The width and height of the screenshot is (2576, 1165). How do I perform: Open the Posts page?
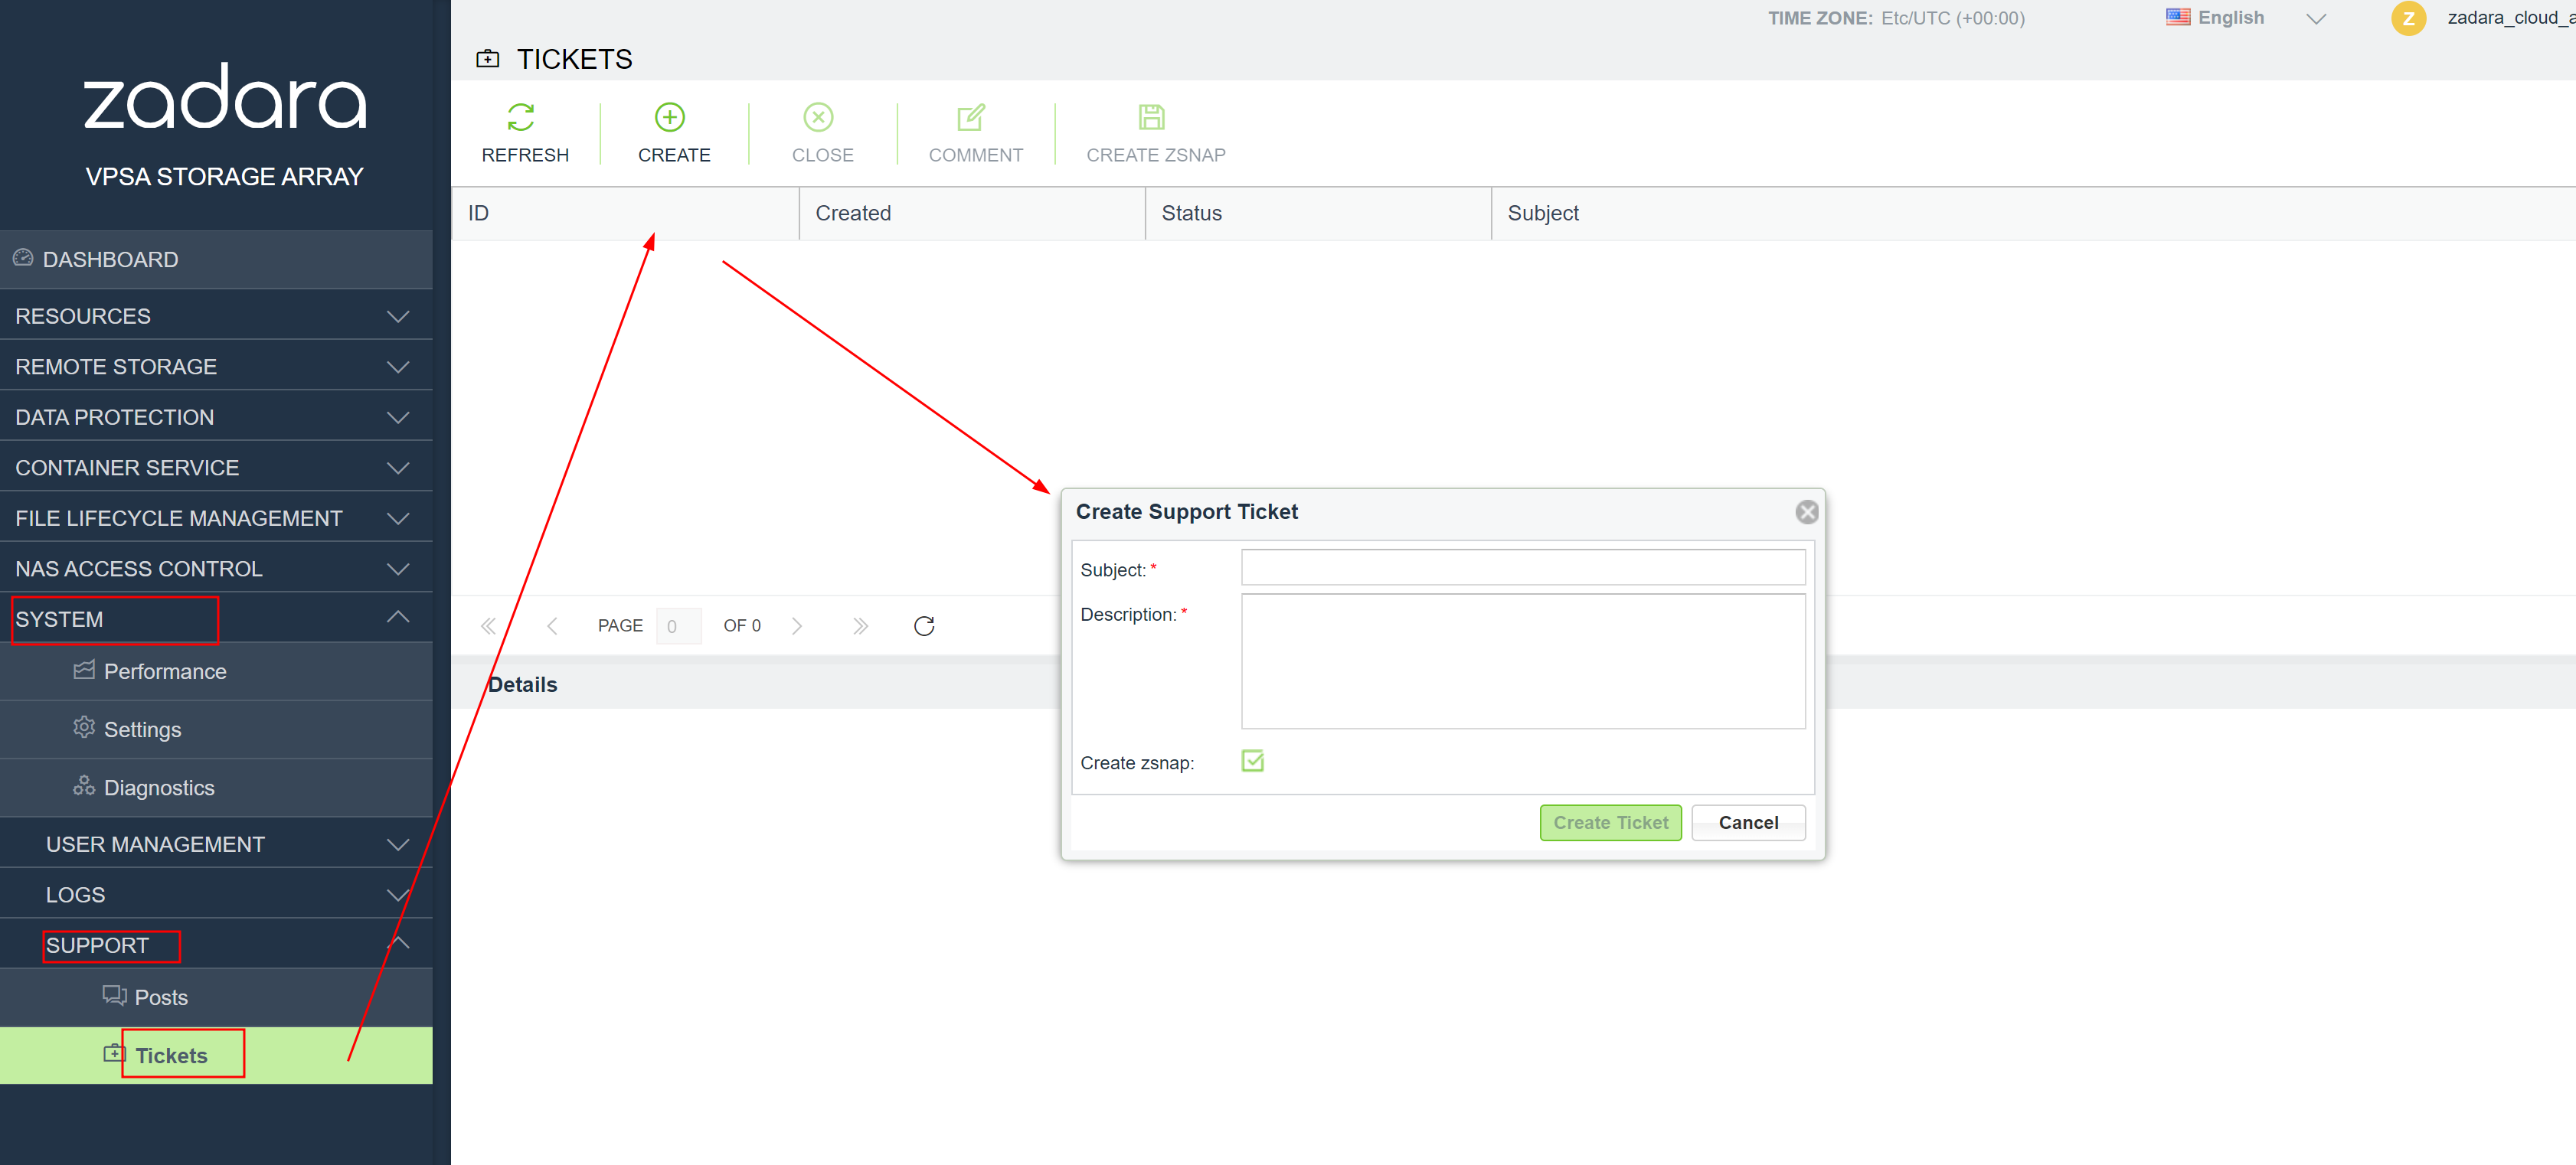coord(216,997)
